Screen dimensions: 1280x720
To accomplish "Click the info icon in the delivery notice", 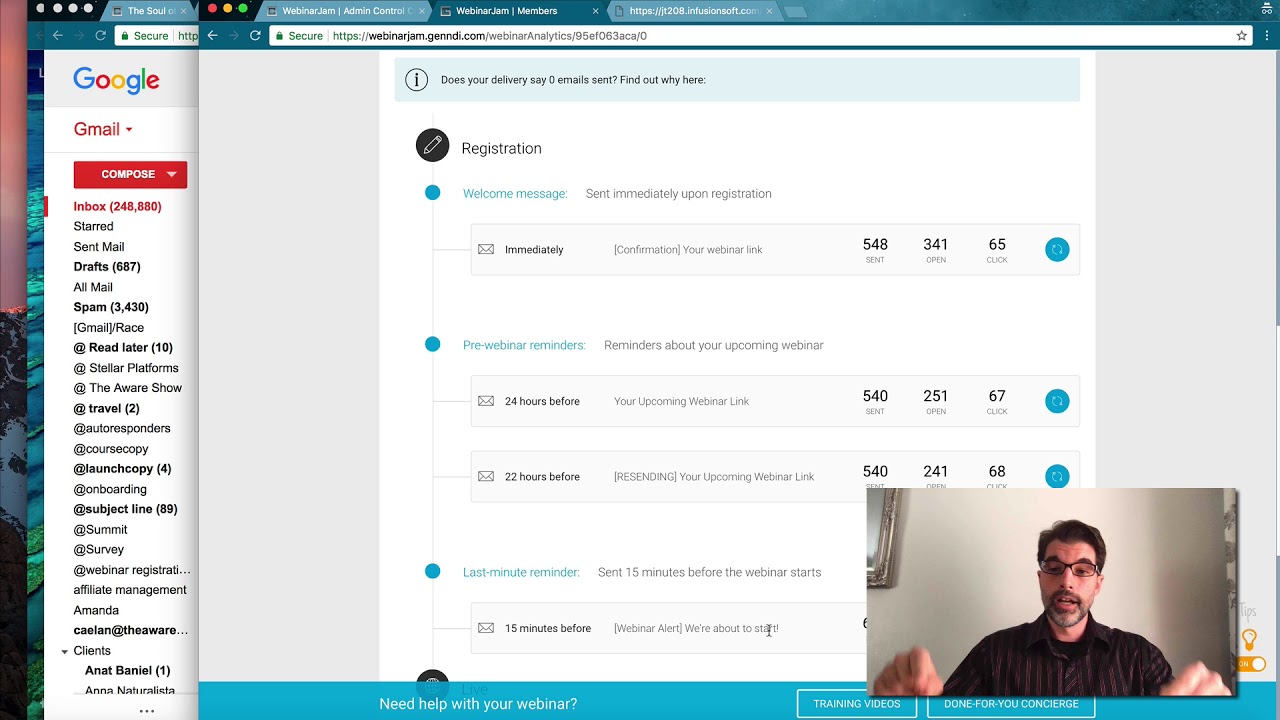I will click(x=416, y=80).
